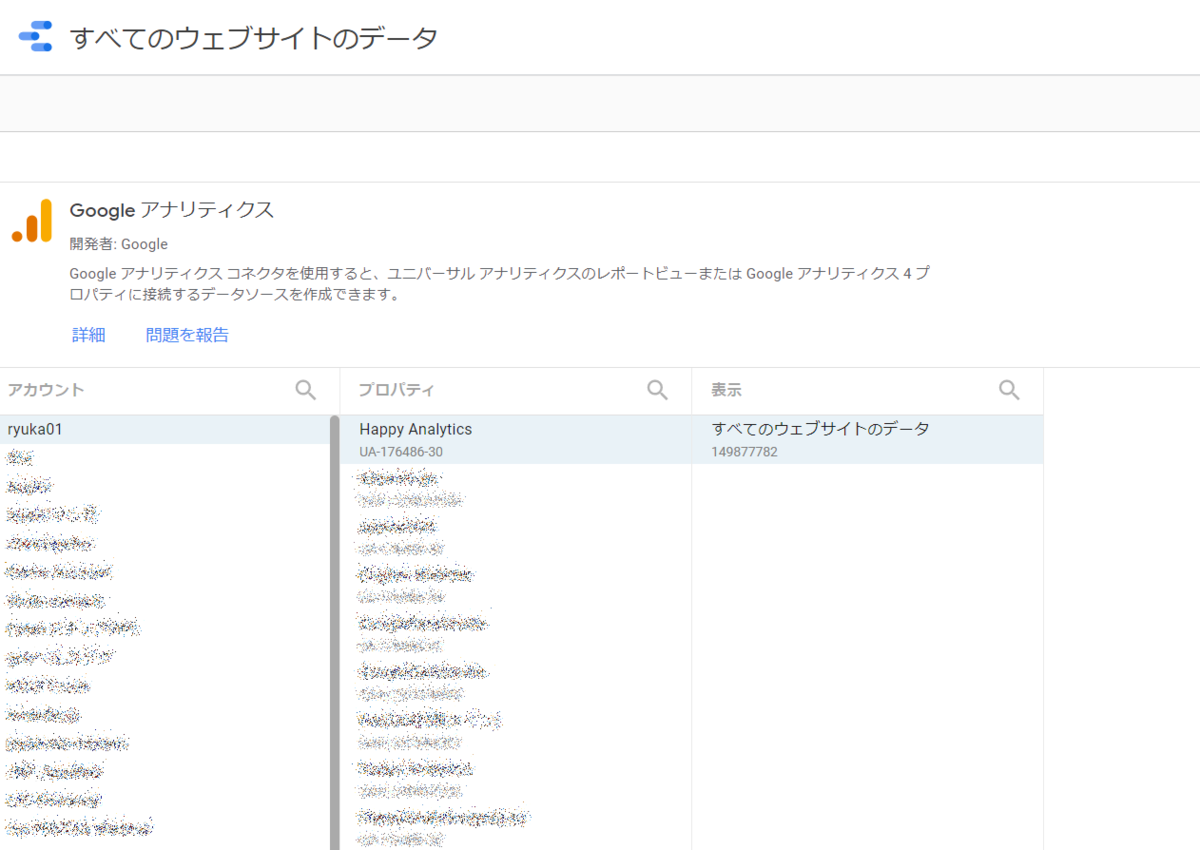Open the 詳細 link
1200x850 pixels.
click(x=89, y=335)
